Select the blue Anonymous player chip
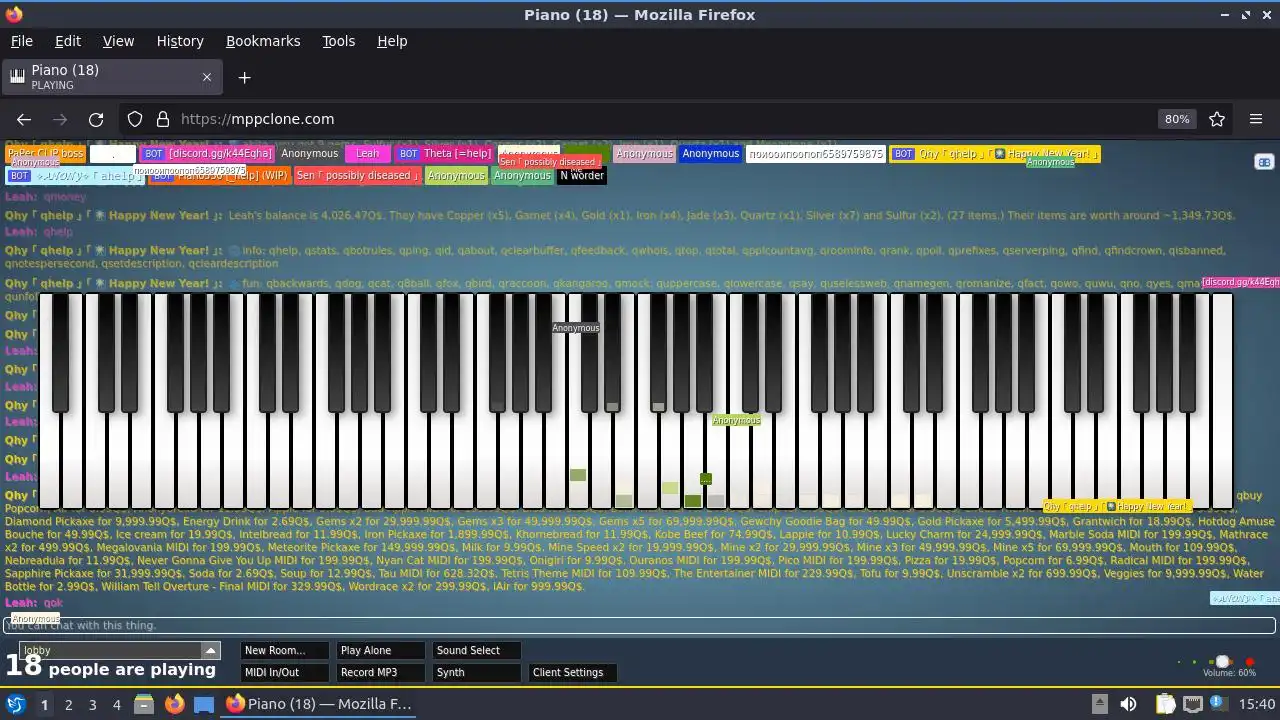The width and height of the screenshot is (1280, 720). coord(711,153)
